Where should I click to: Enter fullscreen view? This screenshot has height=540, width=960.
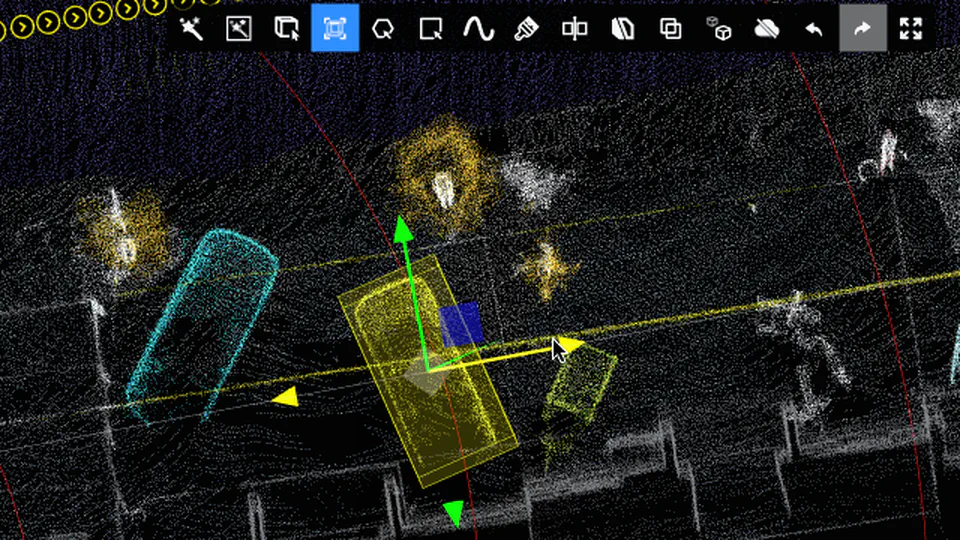(910, 28)
